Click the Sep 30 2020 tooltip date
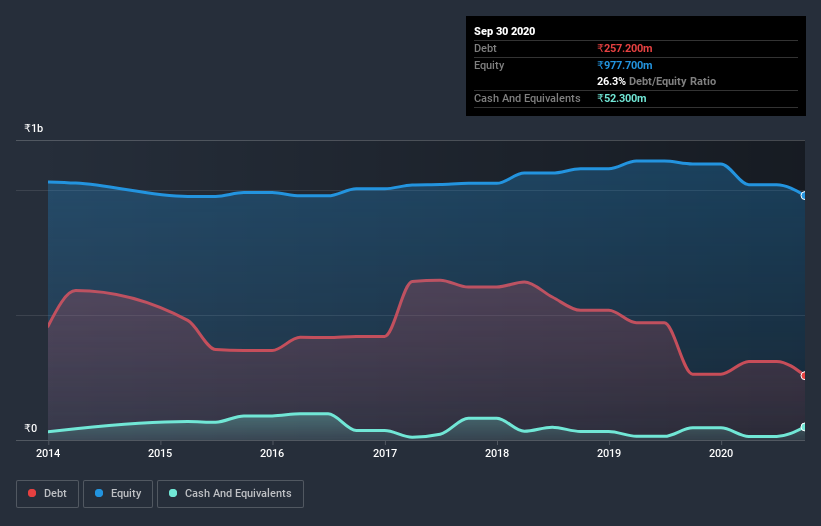 [x=505, y=31]
